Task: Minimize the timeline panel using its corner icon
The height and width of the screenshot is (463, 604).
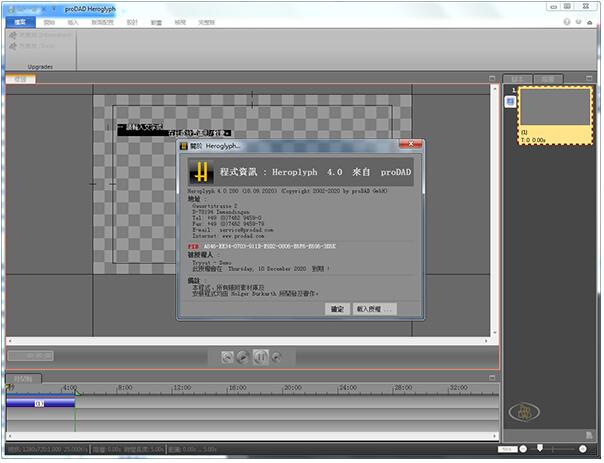Action: point(492,378)
